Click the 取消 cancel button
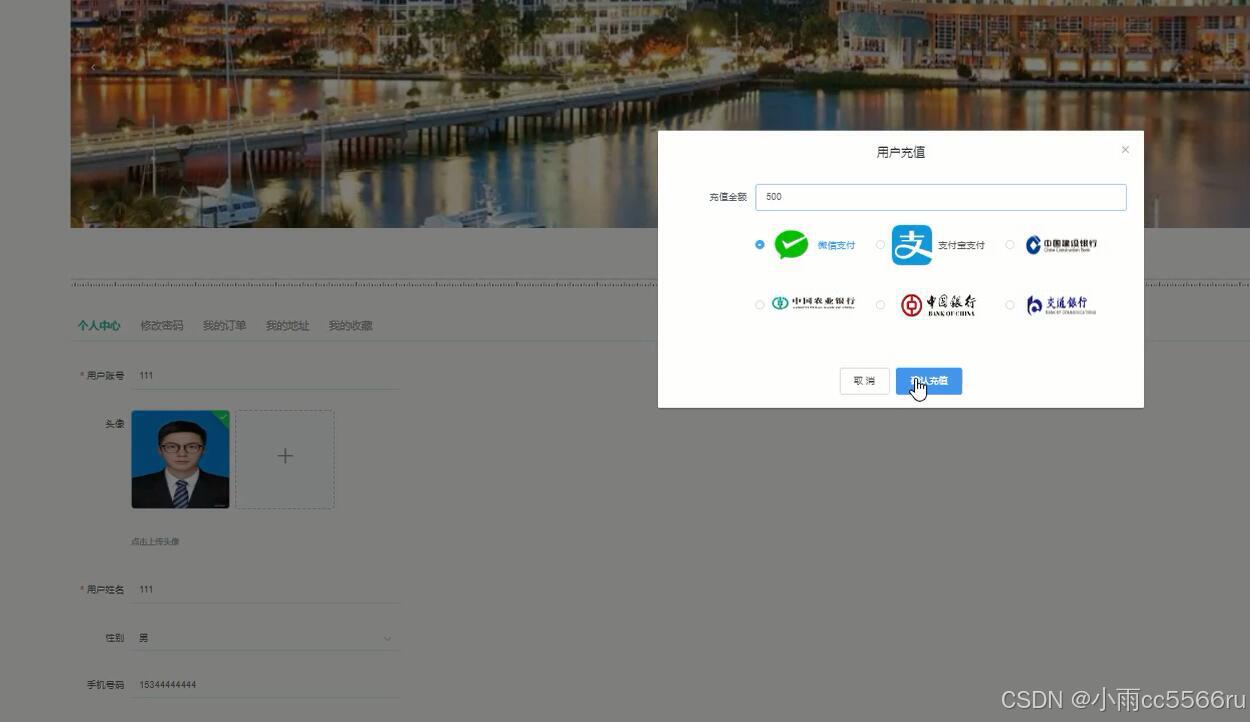Viewport: 1250px width, 722px height. click(863, 380)
